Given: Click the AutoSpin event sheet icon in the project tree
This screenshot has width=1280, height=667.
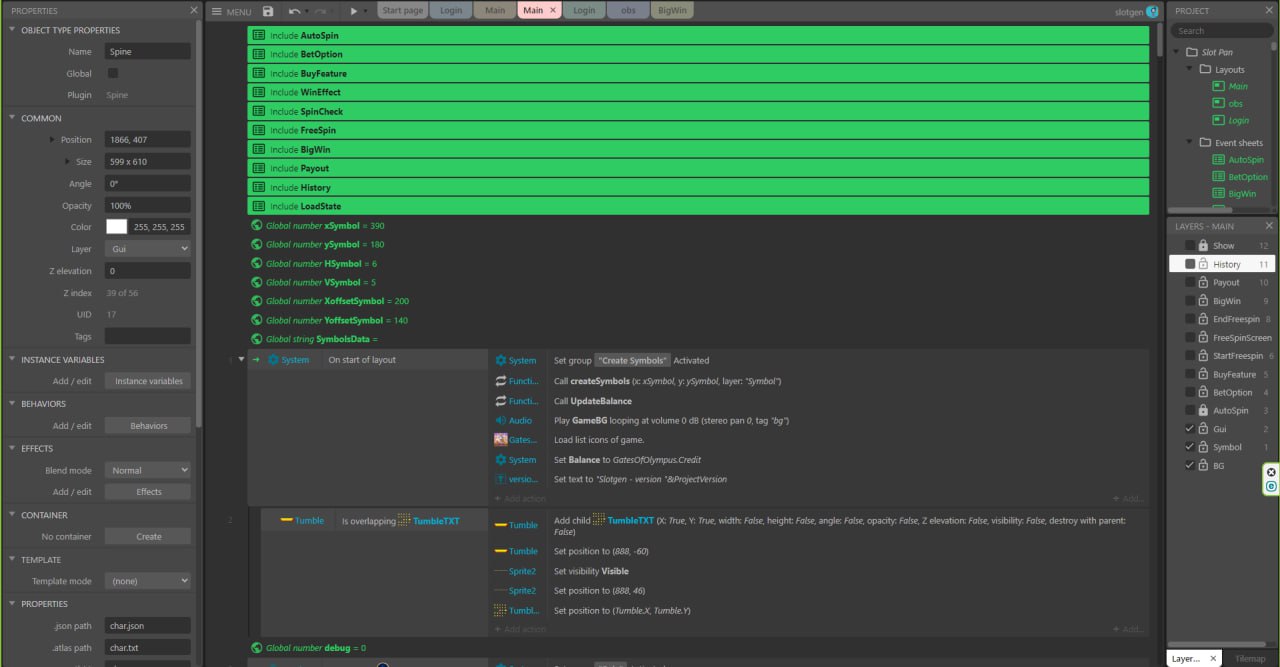Looking at the screenshot, I should 1218,160.
